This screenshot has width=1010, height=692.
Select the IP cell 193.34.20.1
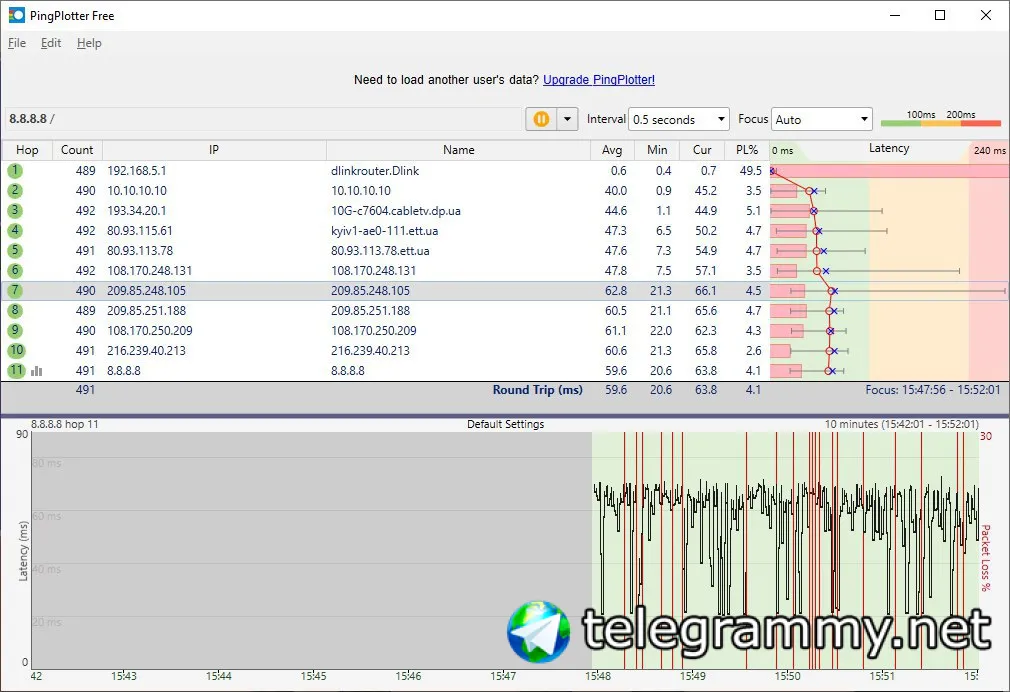(137, 211)
